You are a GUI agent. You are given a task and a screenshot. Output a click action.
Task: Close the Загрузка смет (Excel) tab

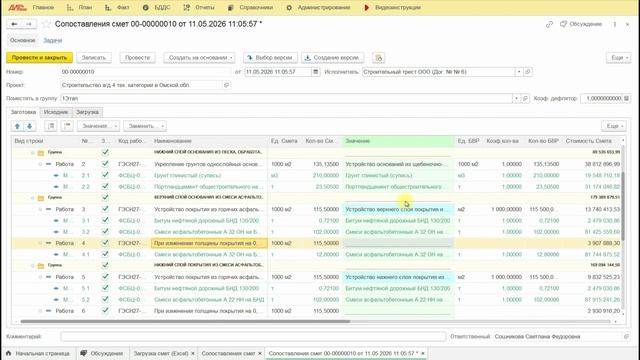point(193,353)
